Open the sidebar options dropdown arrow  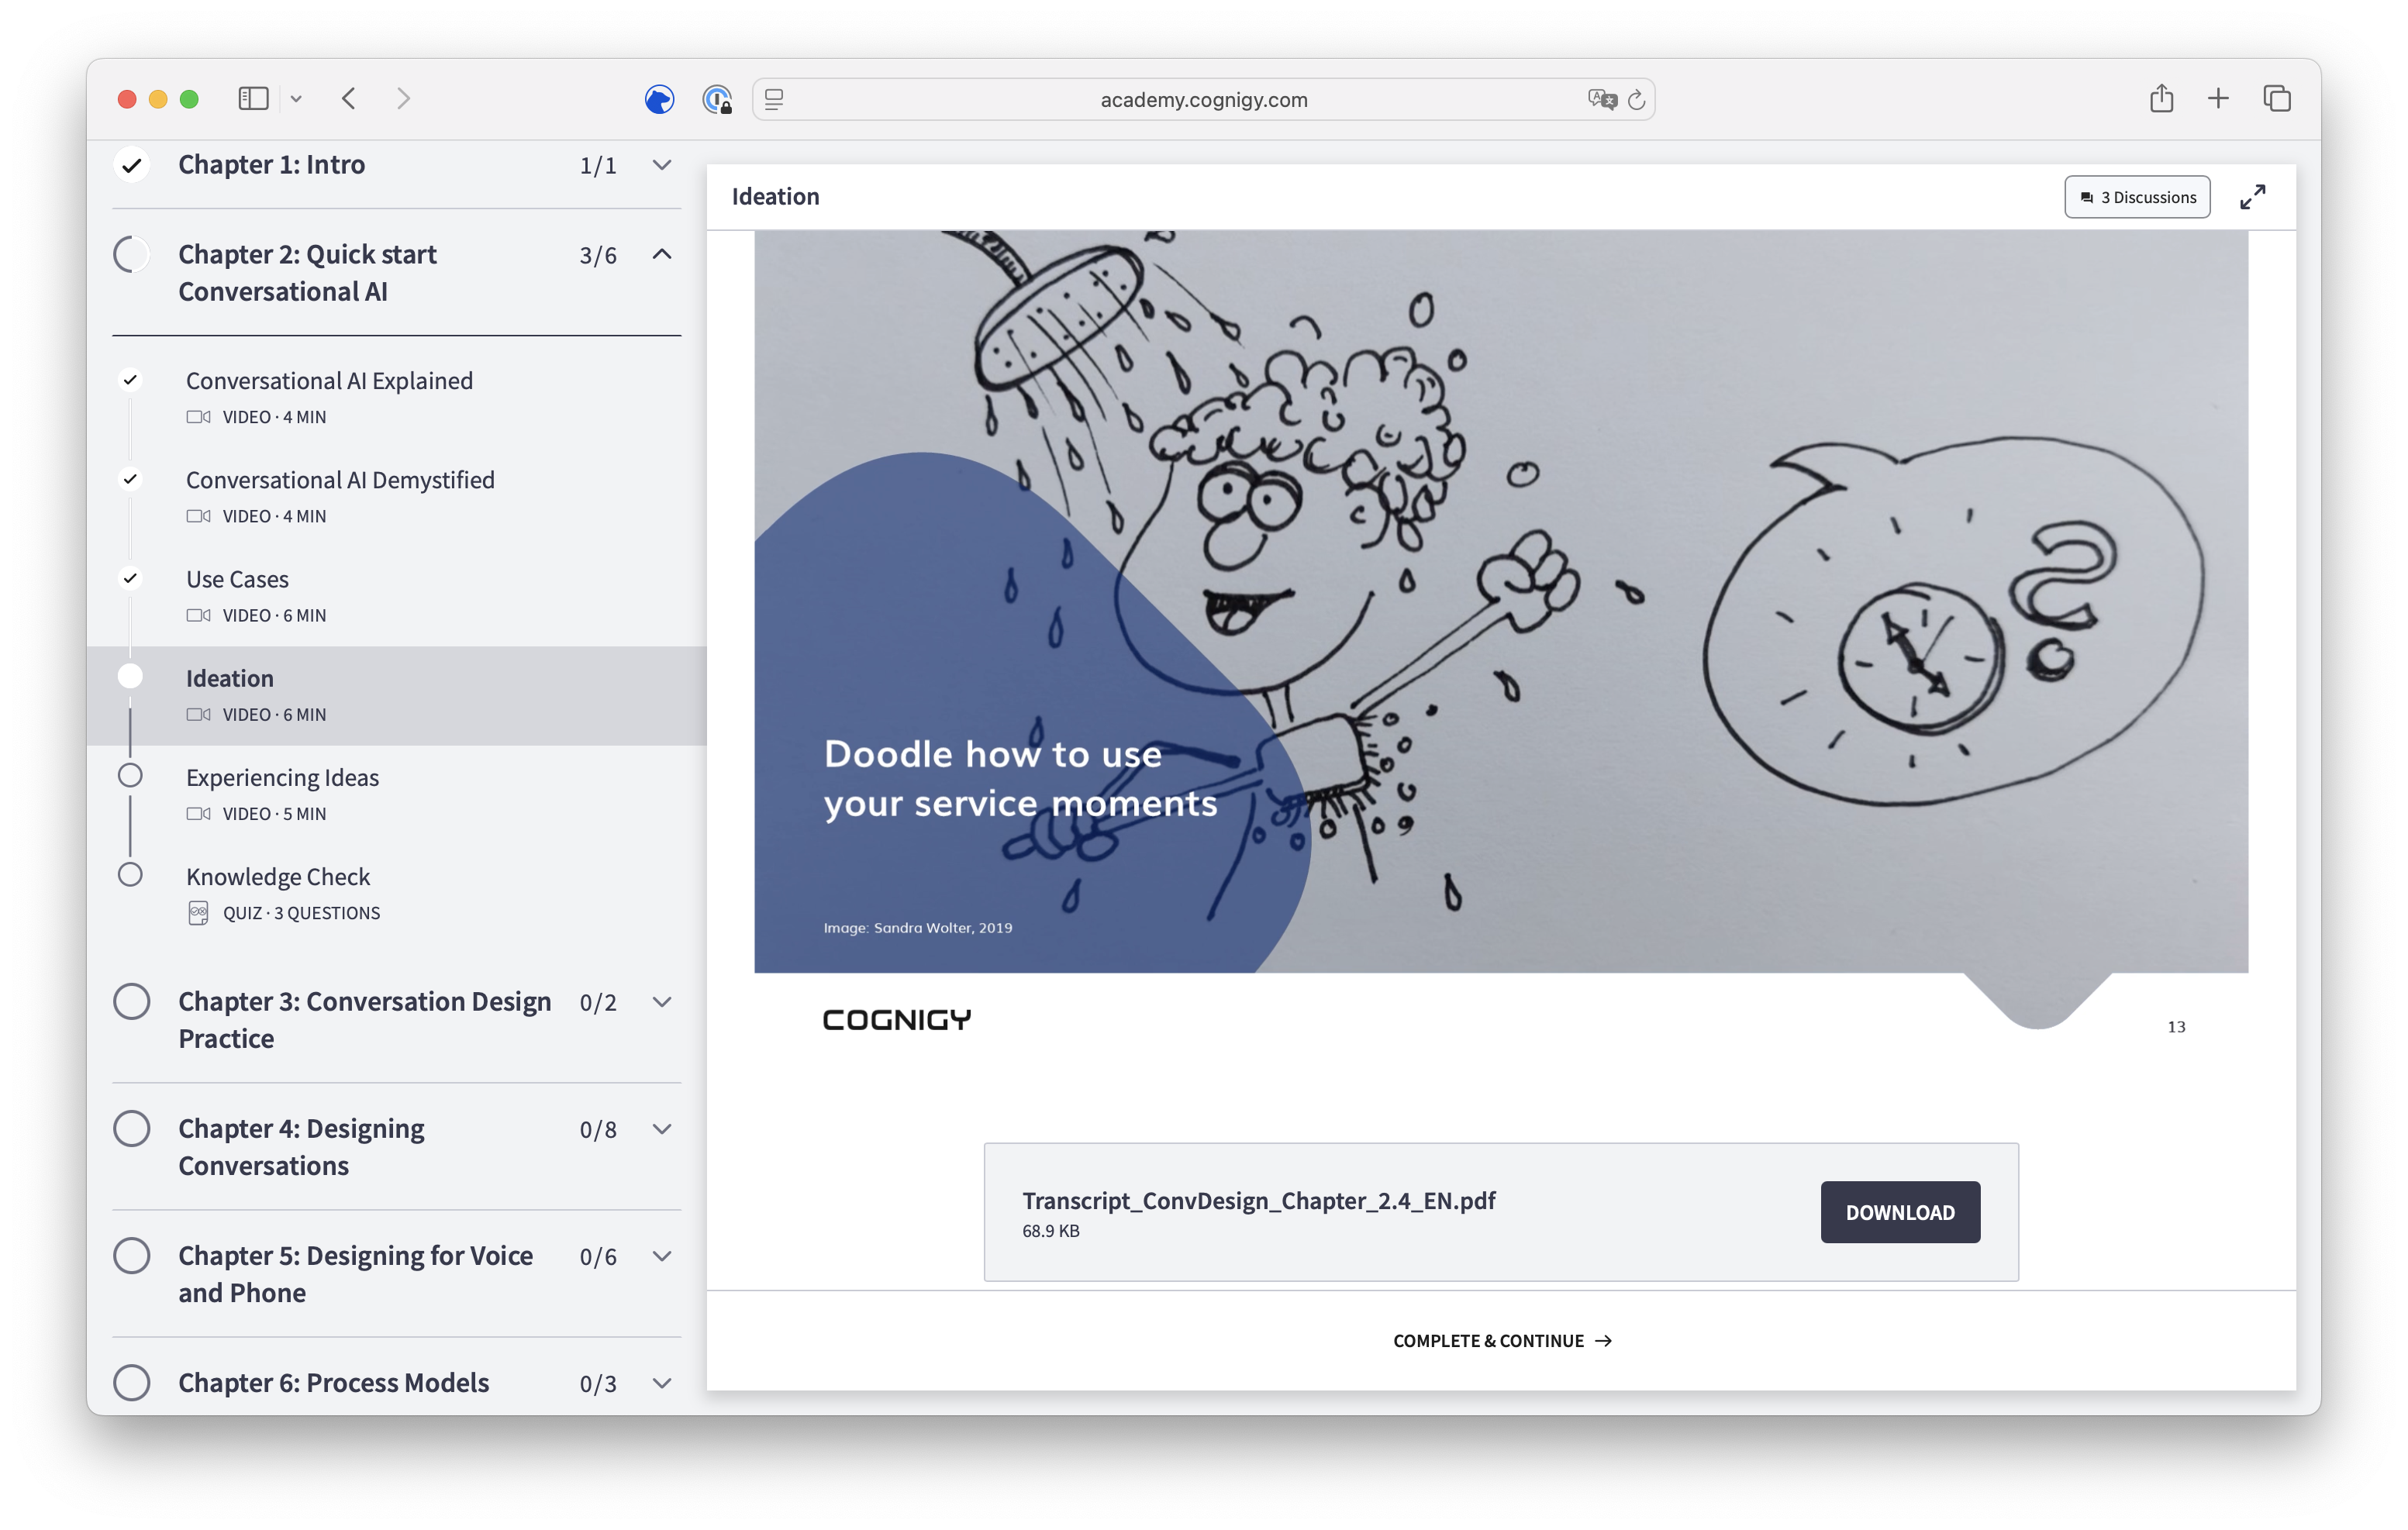click(296, 98)
